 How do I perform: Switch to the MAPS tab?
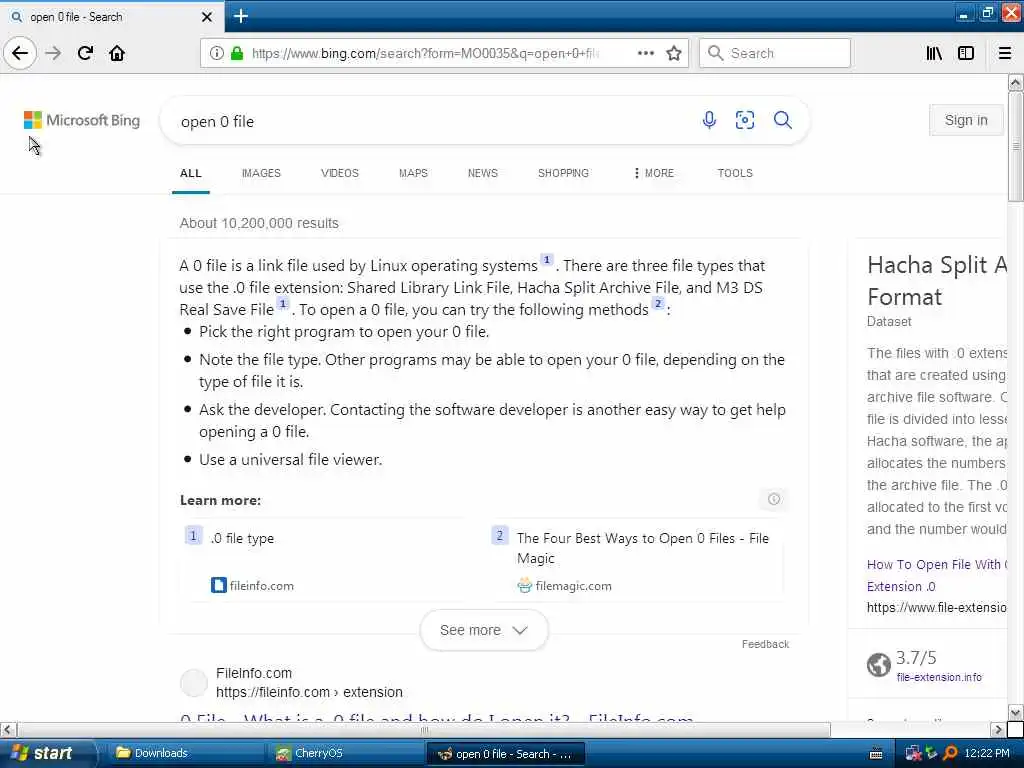tap(413, 173)
